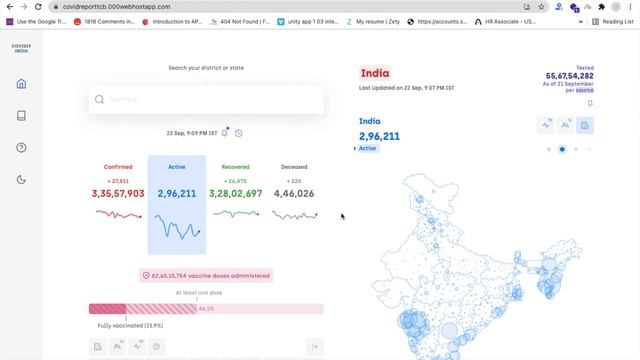This screenshot has width=640, height=360.
Task: Toggle per lakh population icon in table toolbar
Action: (117, 347)
